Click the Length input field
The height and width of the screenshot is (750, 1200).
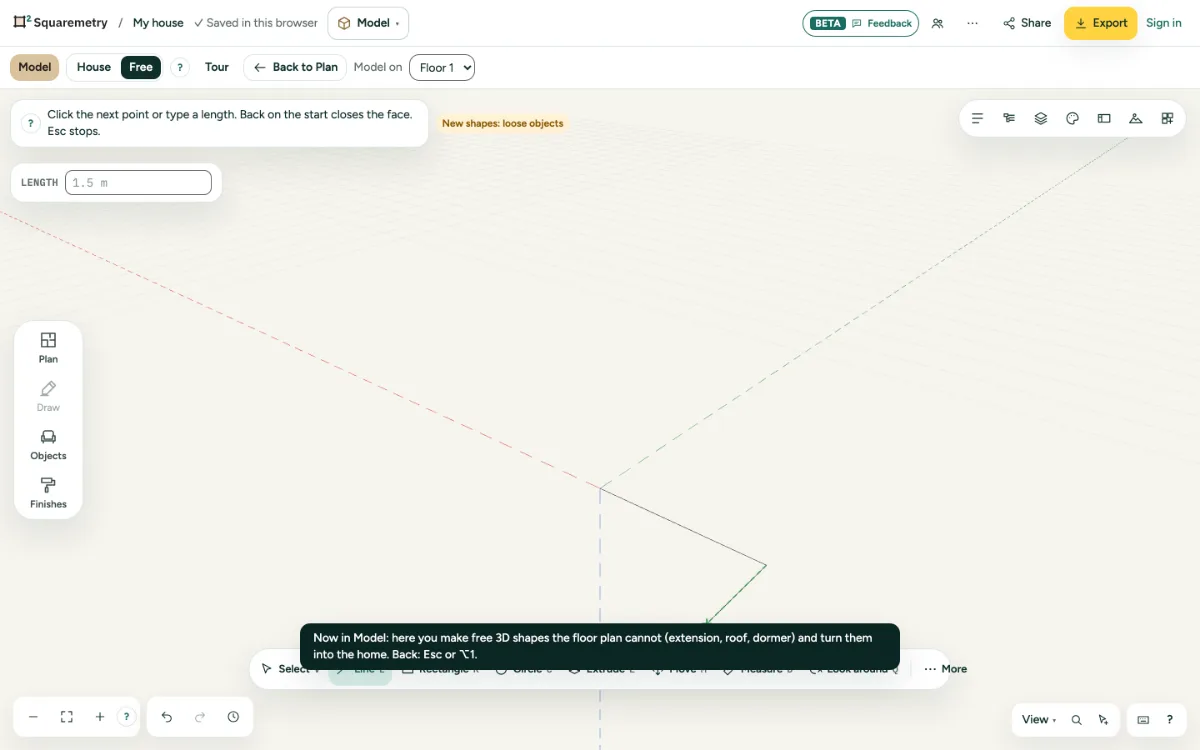click(138, 182)
